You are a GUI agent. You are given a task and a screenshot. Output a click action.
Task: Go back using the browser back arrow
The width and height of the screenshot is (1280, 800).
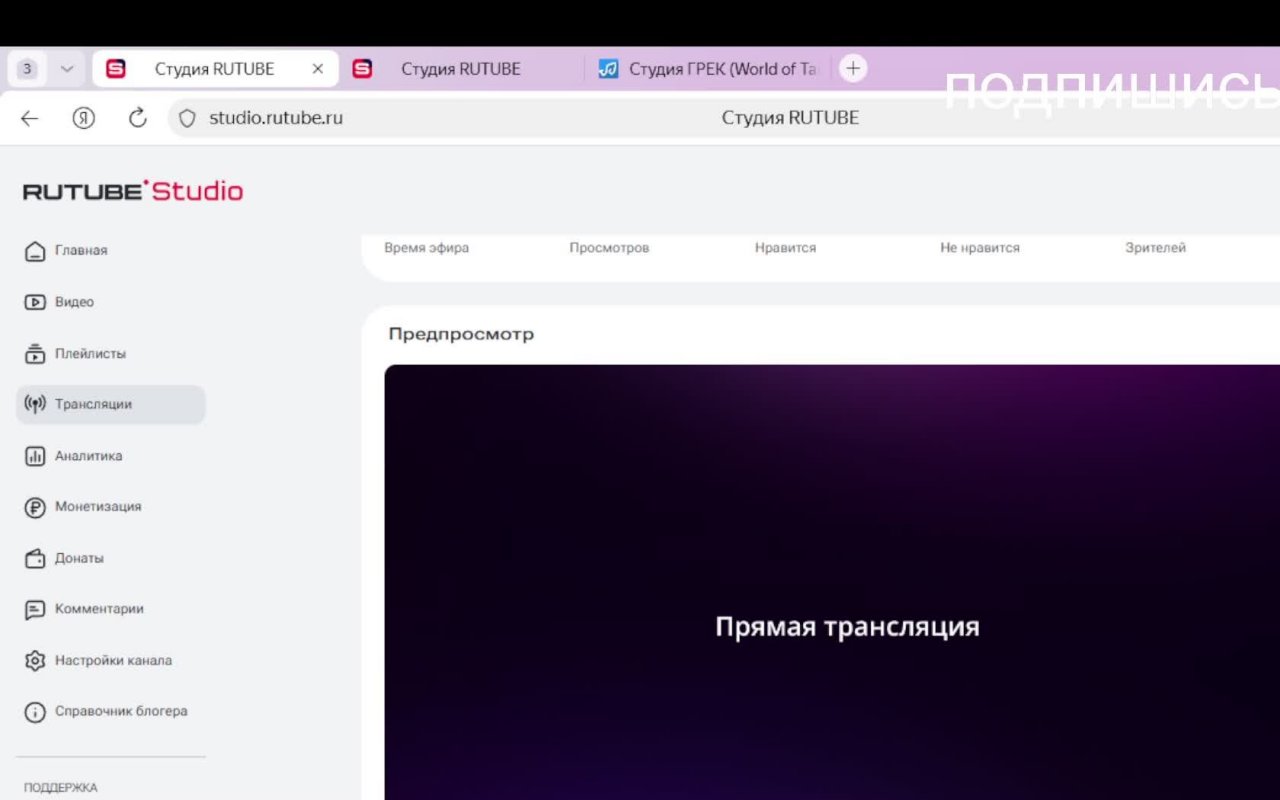point(30,118)
